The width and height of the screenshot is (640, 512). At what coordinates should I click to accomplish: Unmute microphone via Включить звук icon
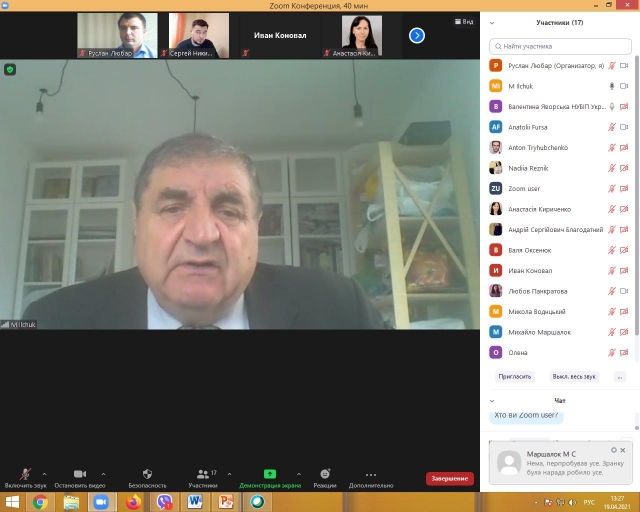click(x=25, y=474)
